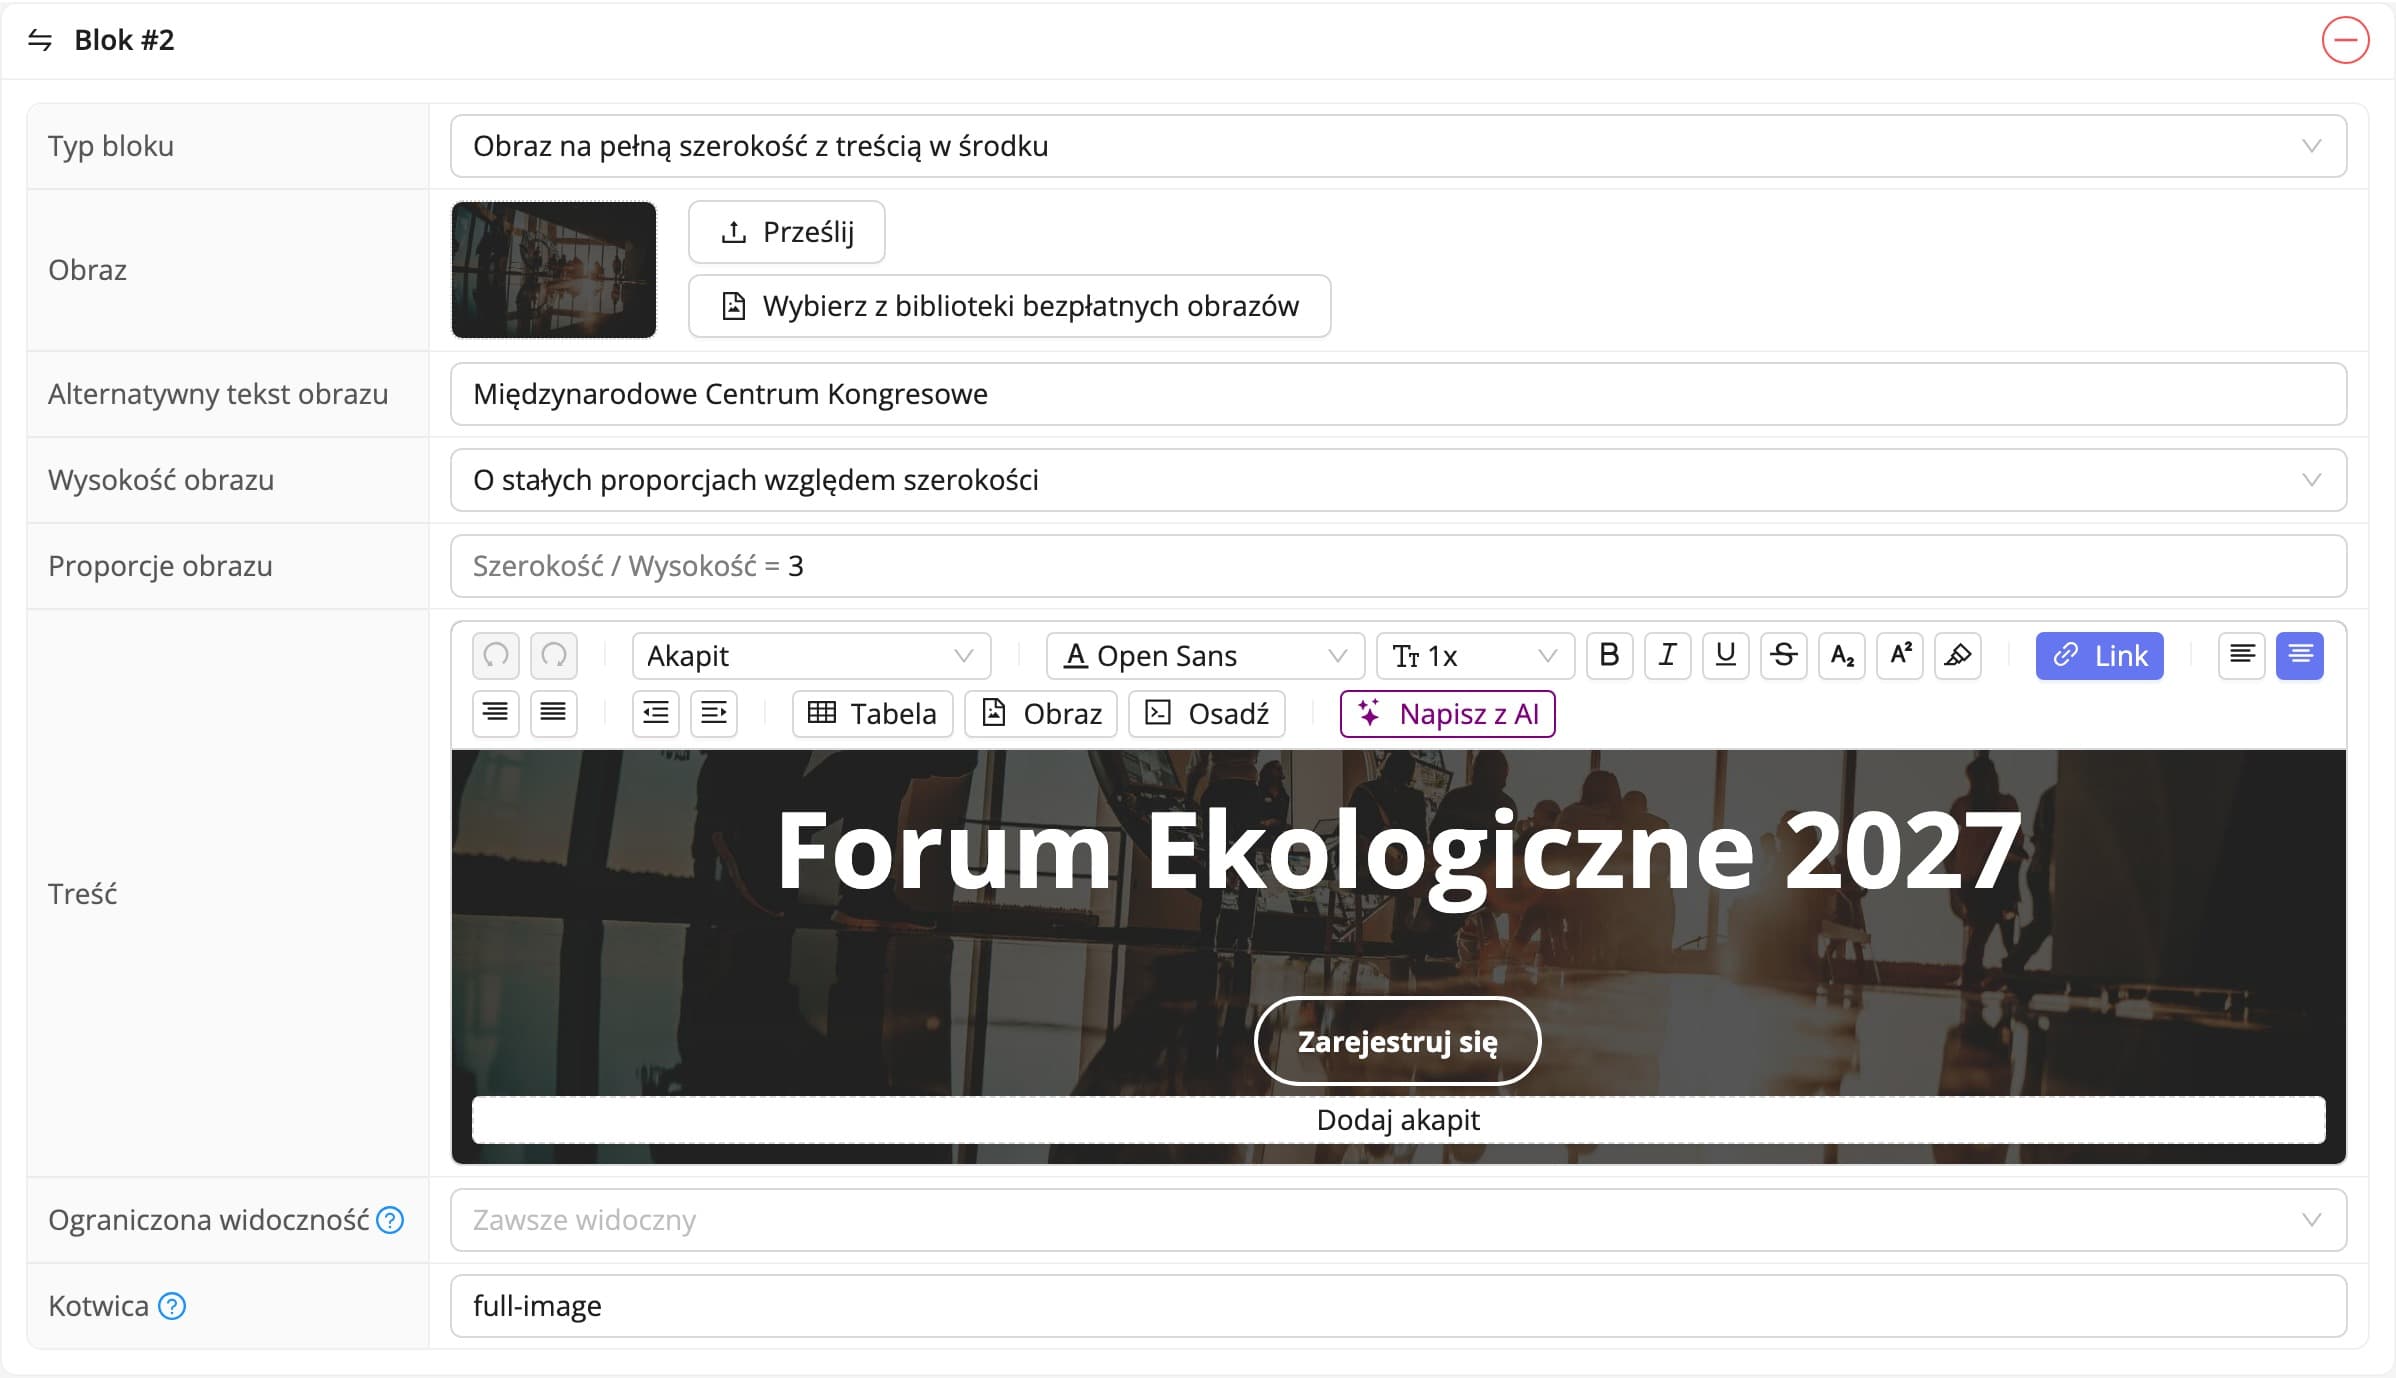Click the Proporcje obrazu input field

1398,566
